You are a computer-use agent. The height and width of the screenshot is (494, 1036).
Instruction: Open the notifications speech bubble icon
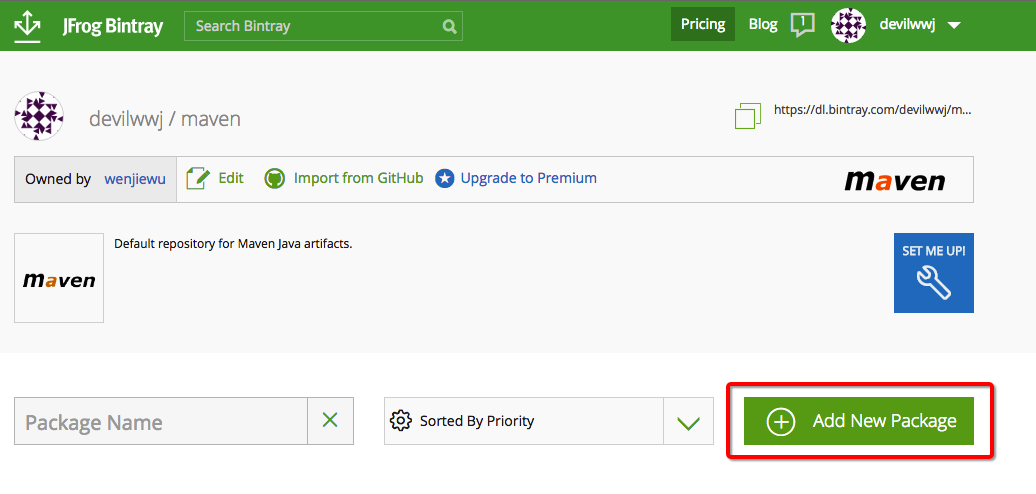tap(802, 25)
